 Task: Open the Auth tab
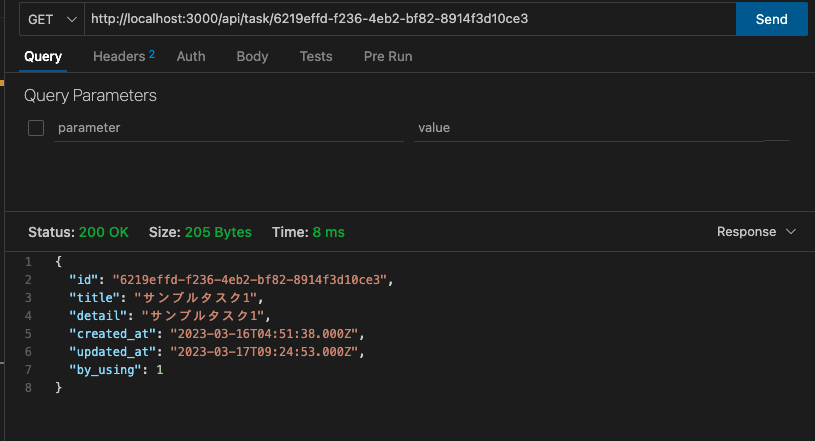[191, 56]
